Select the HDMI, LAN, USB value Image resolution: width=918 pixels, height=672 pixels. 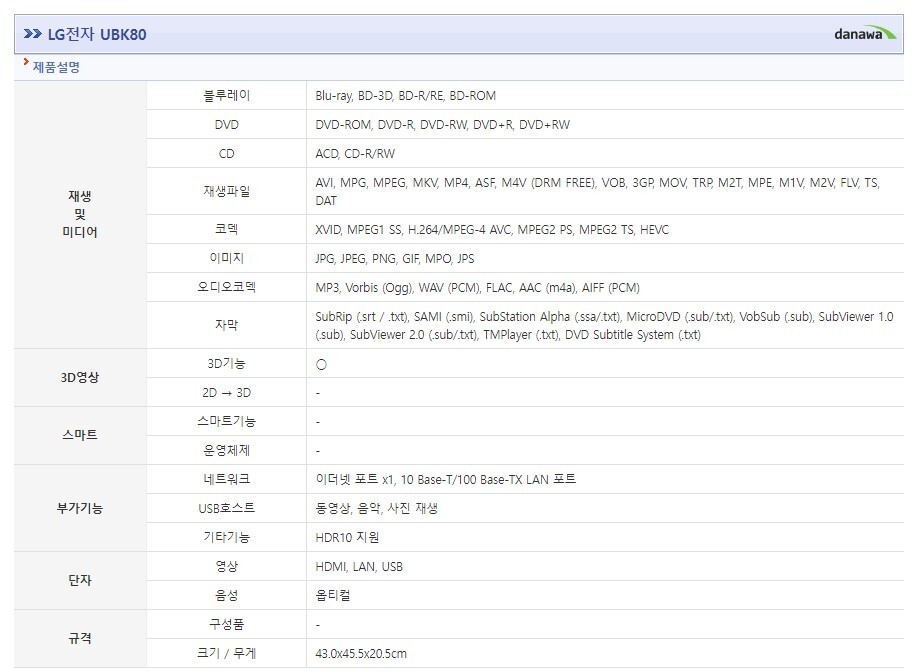point(359,567)
